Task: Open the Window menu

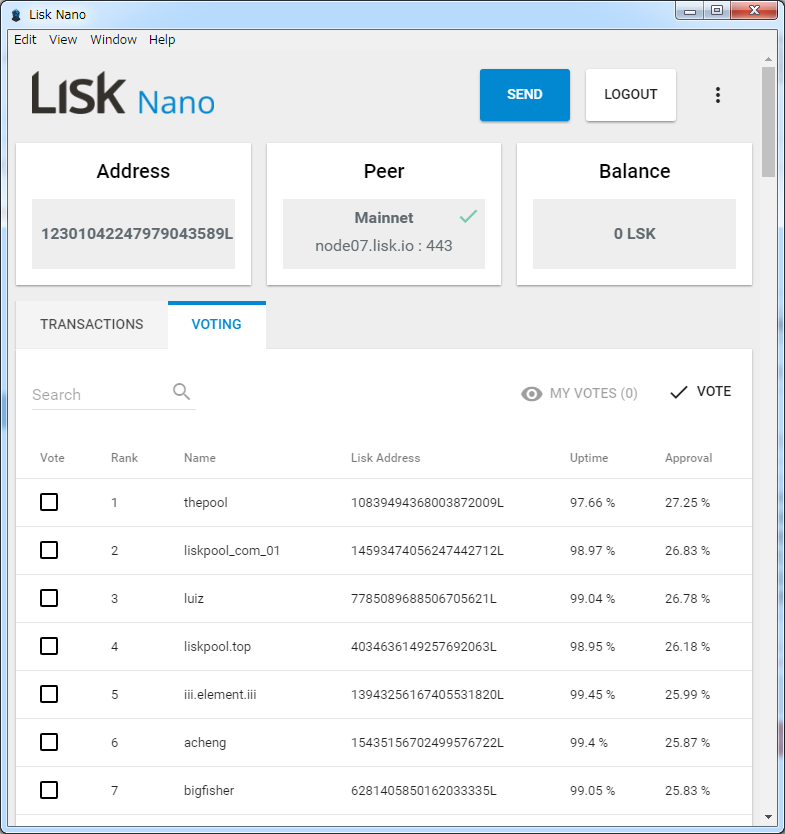Action: (113, 40)
